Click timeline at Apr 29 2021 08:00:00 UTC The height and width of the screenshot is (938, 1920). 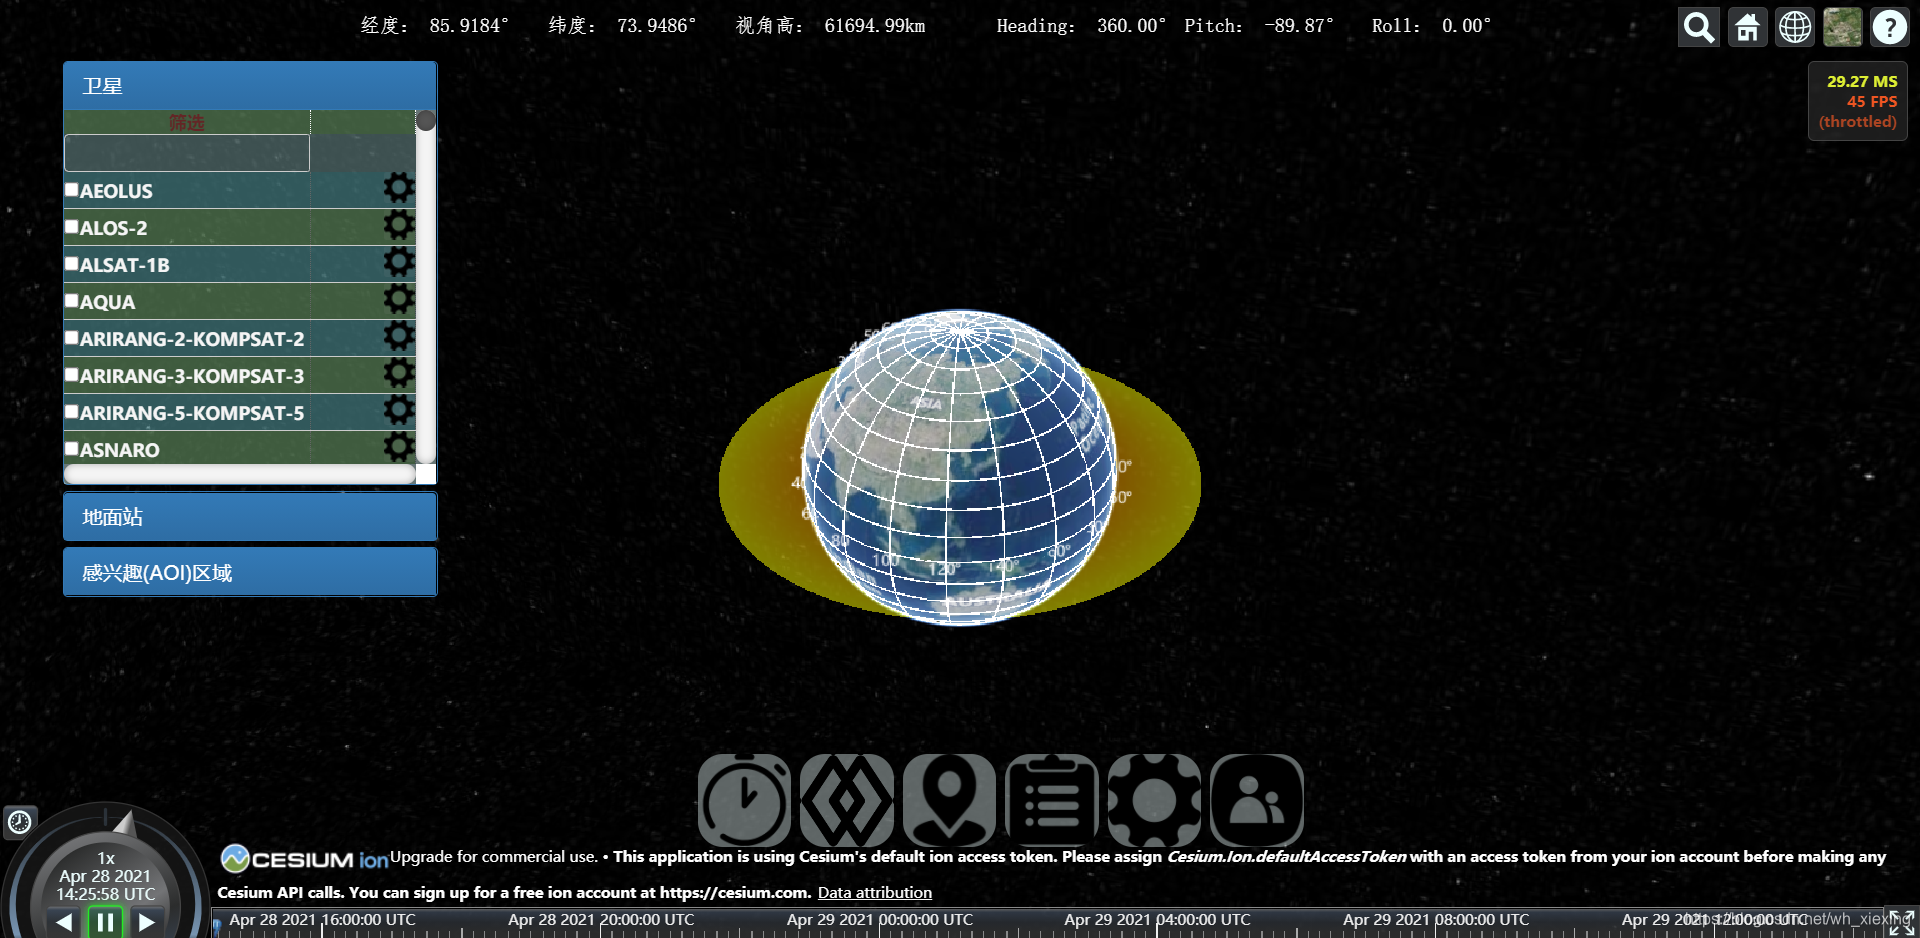(x=1437, y=922)
